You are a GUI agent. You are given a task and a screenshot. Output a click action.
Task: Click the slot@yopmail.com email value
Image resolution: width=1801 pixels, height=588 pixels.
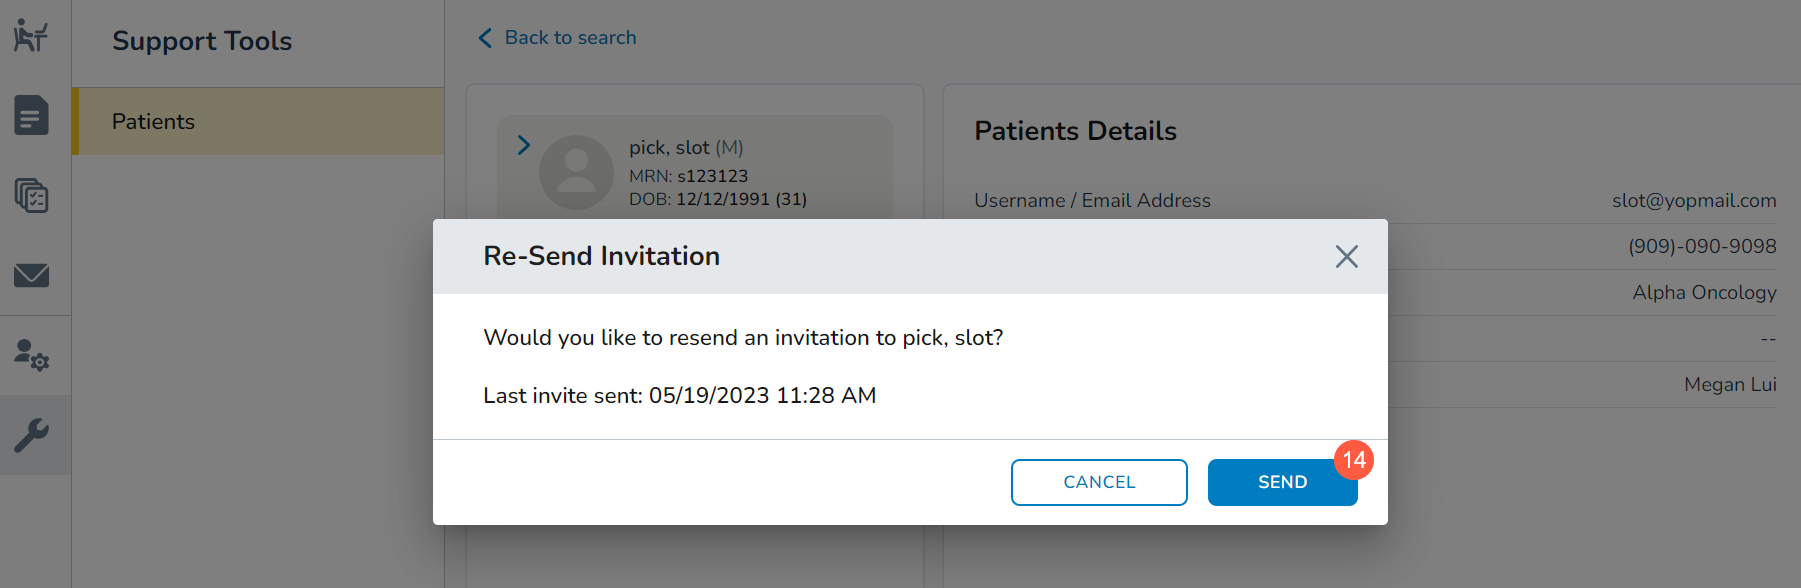(x=1693, y=201)
